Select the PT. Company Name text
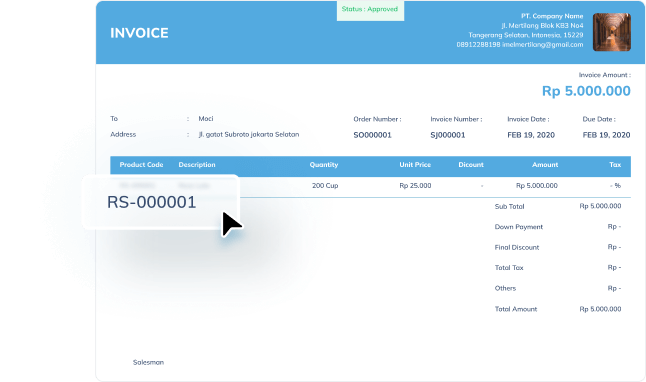The height and width of the screenshot is (382, 646). click(552, 16)
